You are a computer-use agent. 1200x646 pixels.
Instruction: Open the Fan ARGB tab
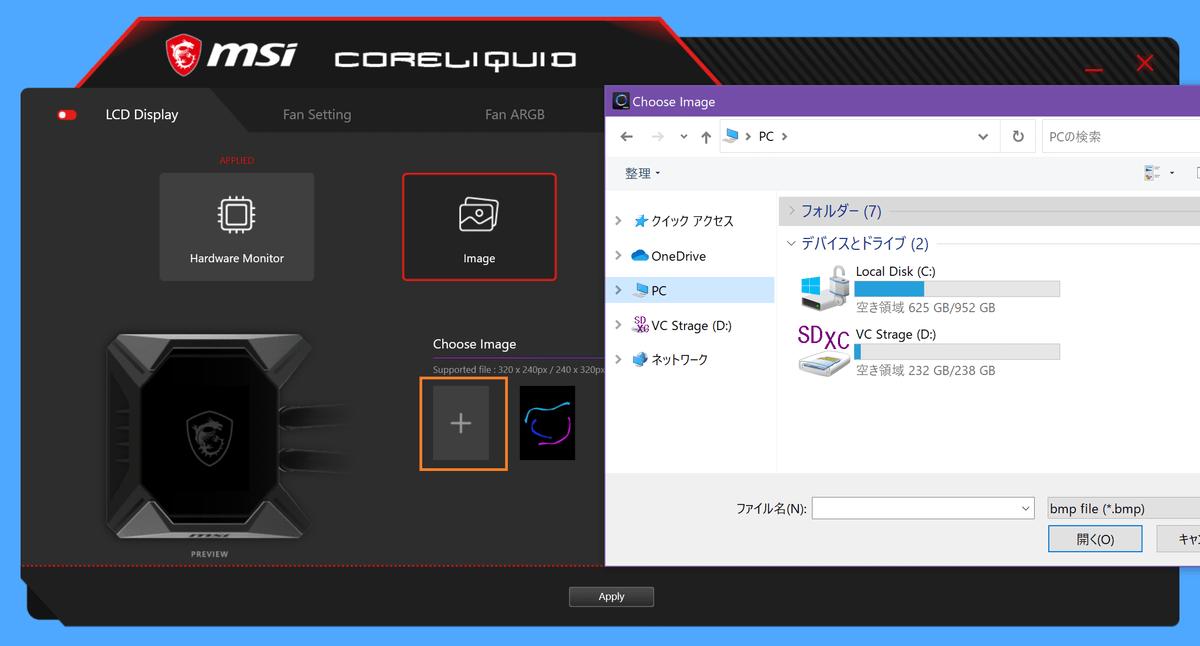[515, 114]
